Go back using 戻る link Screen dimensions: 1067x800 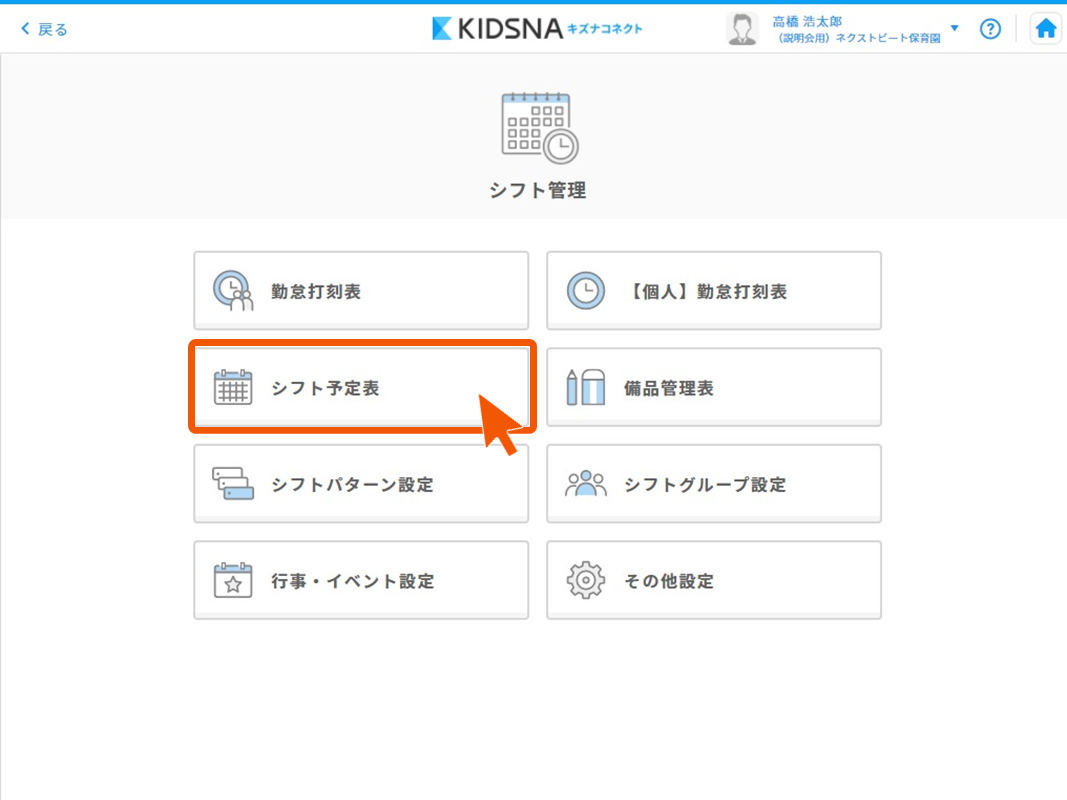(45, 29)
